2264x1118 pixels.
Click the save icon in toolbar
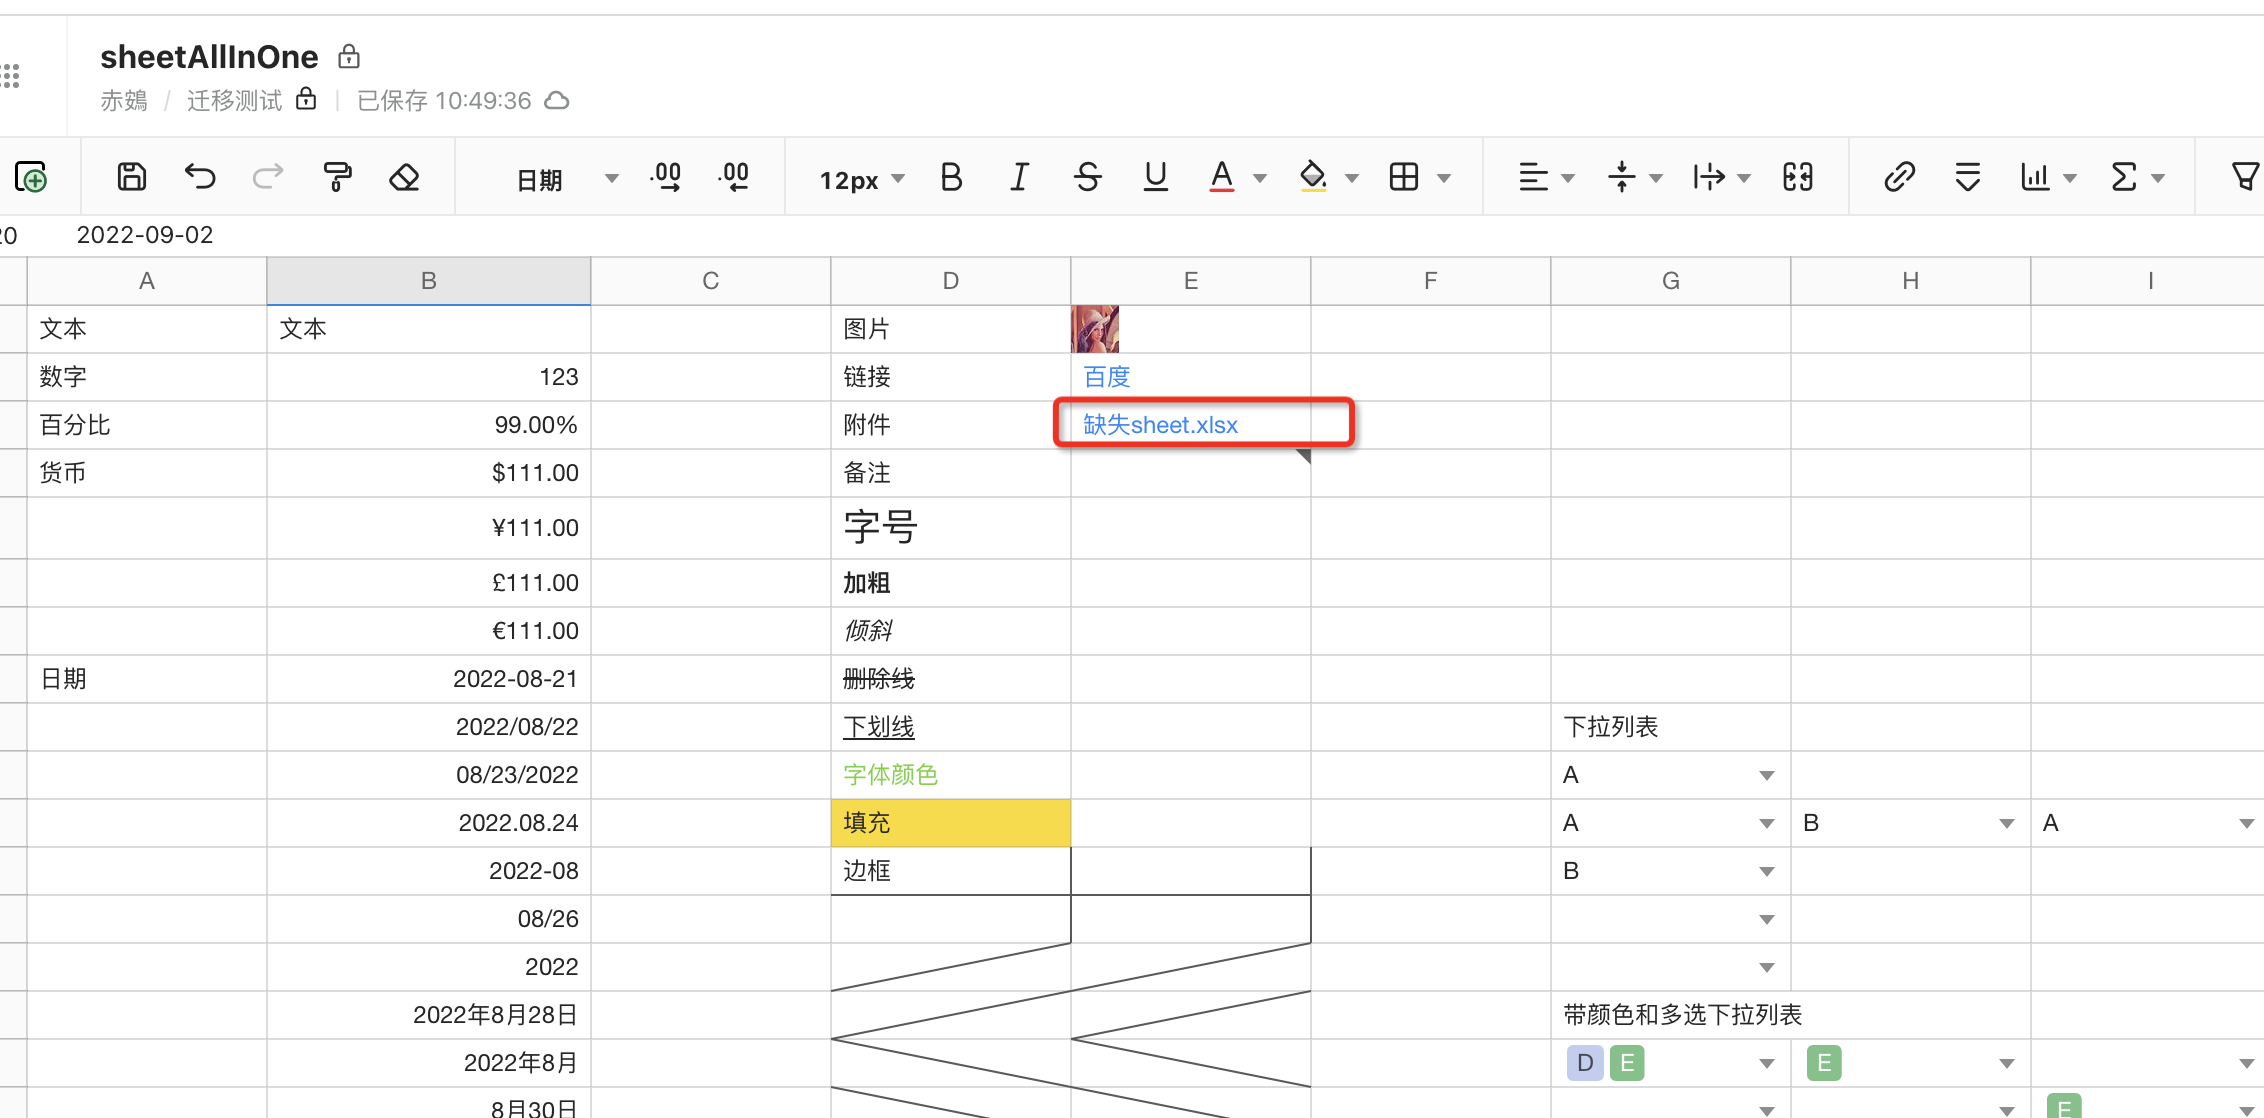pos(131,177)
